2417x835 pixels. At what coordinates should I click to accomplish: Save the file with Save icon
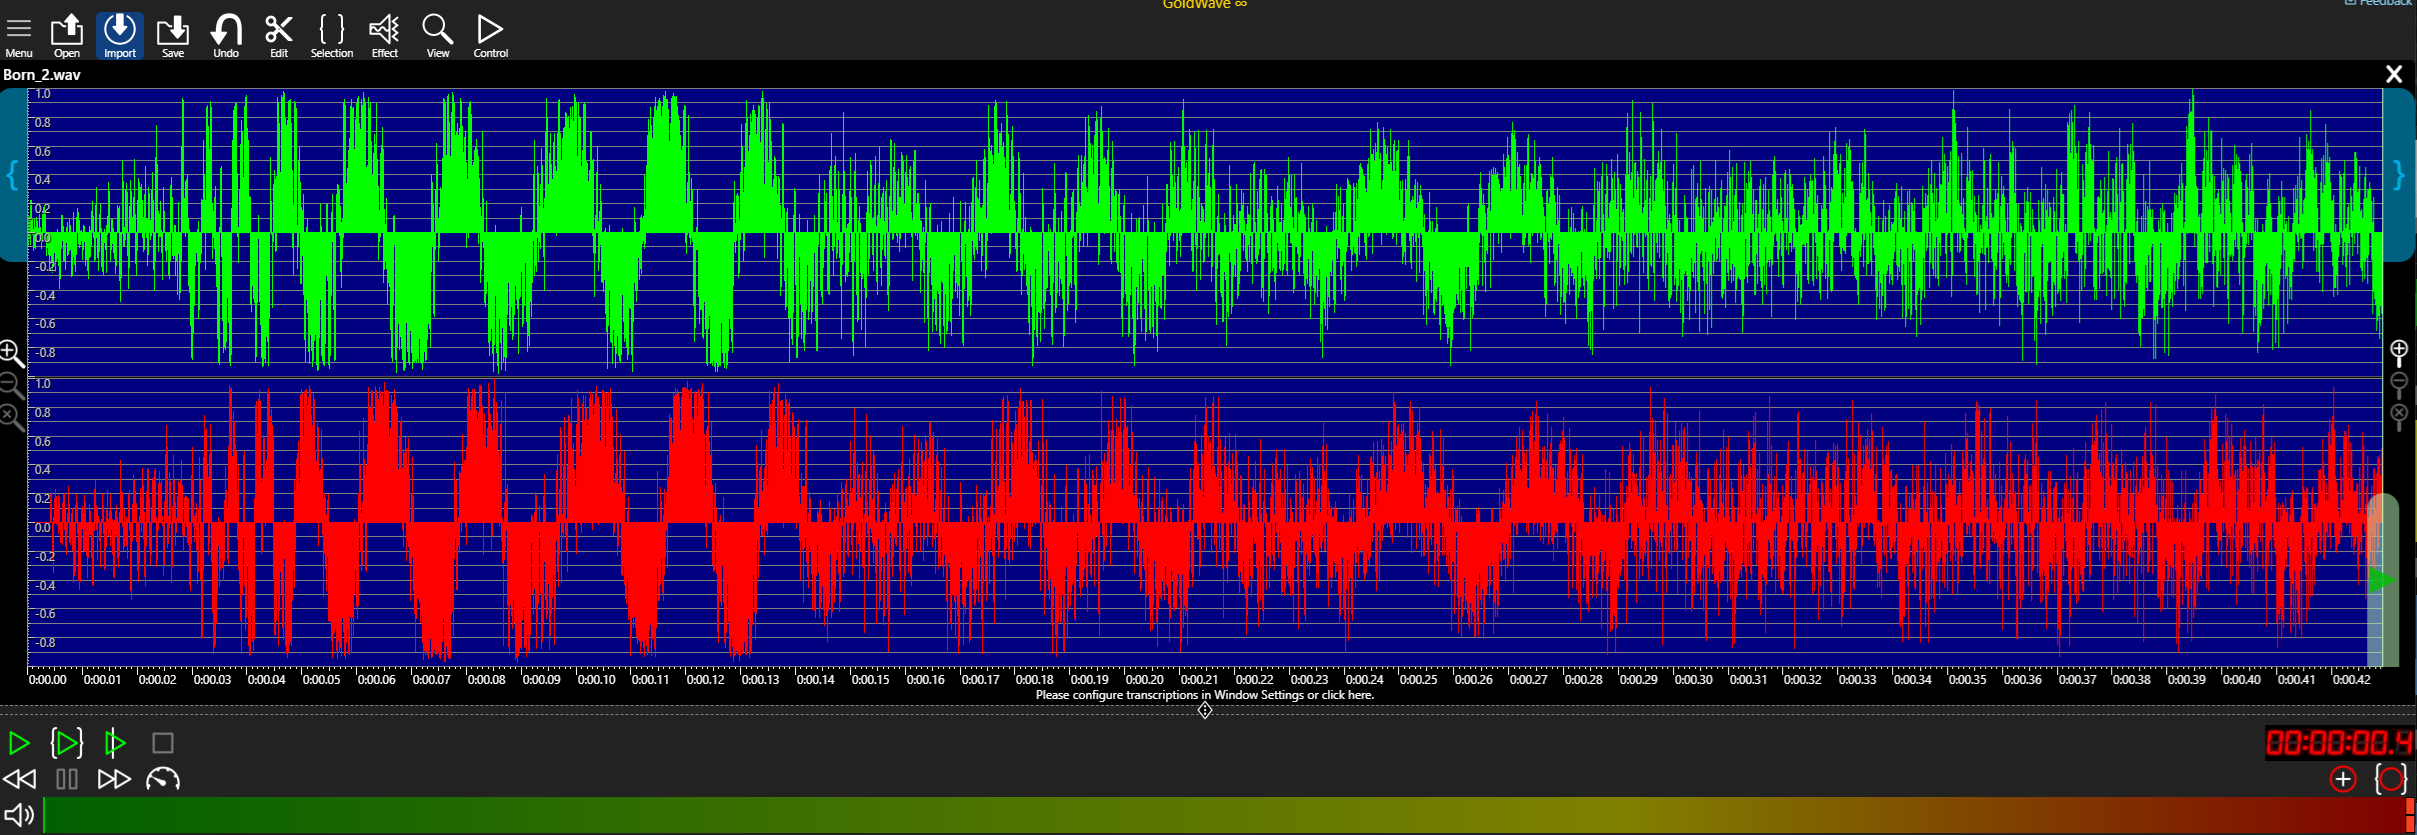173,35
